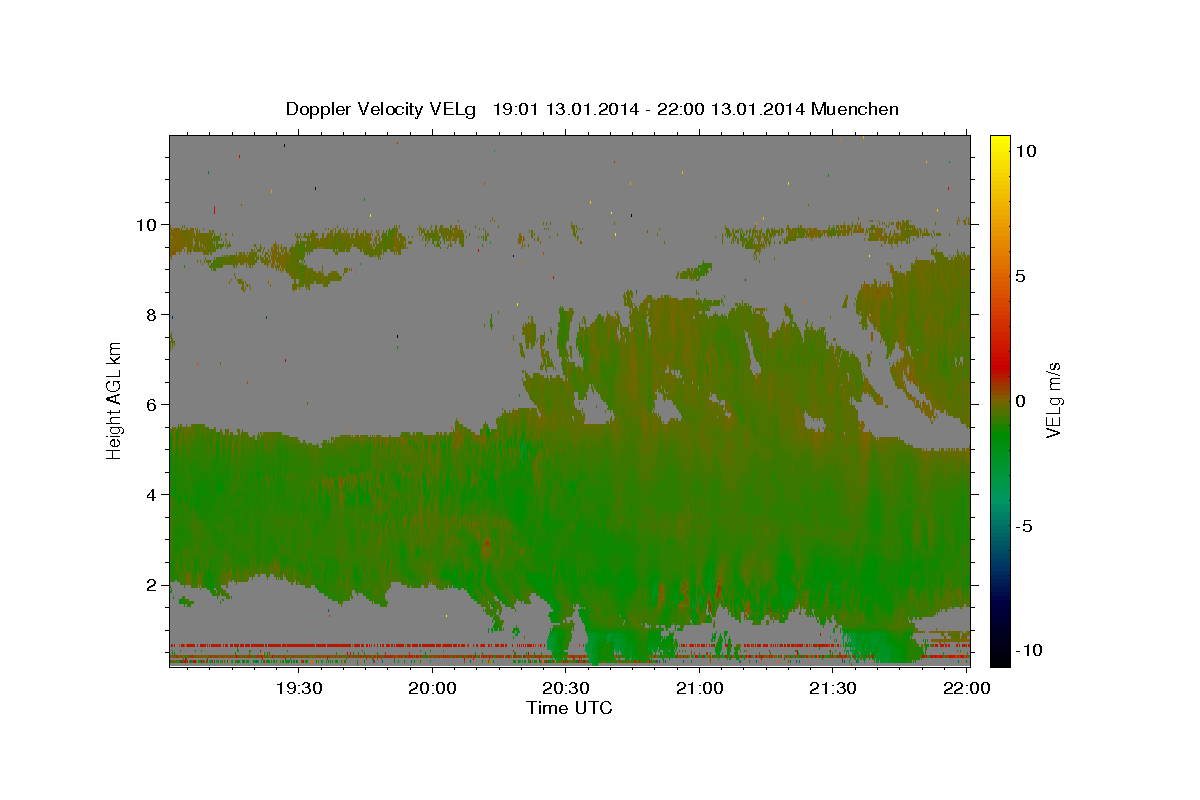1200x800 pixels.
Task: Click the 'Height AGL km' axis label
Action: (x=115, y=400)
